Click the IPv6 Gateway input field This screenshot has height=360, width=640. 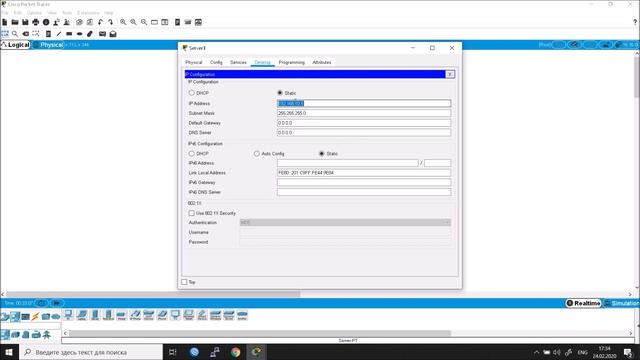pyautogui.click(x=364, y=182)
